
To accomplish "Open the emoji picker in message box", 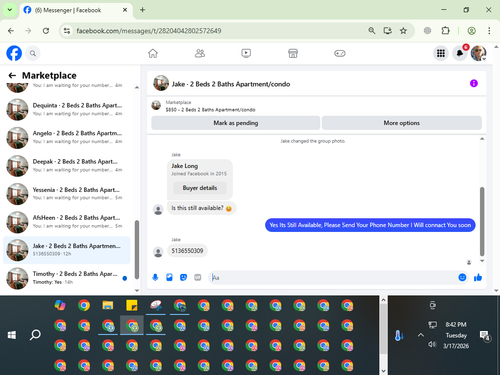I will [x=462, y=277].
